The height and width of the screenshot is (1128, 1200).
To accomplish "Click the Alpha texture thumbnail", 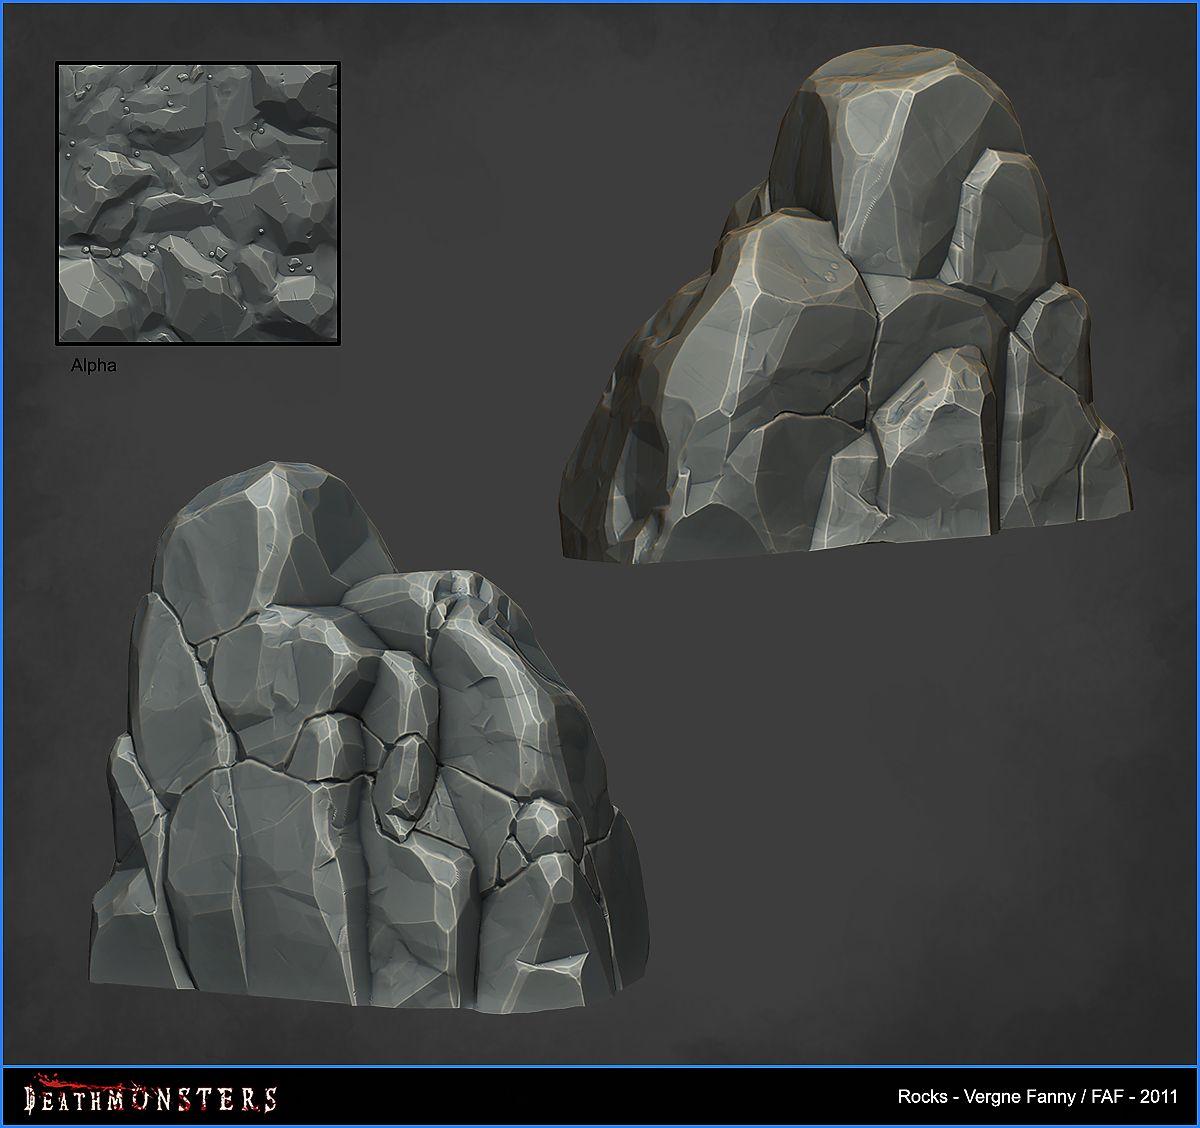I will [x=199, y=203].
